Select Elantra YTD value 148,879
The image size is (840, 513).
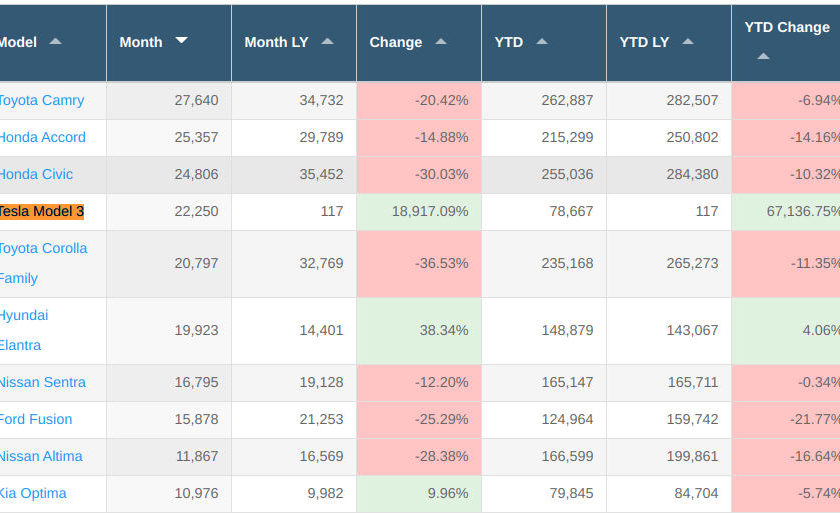pos(567,330)
